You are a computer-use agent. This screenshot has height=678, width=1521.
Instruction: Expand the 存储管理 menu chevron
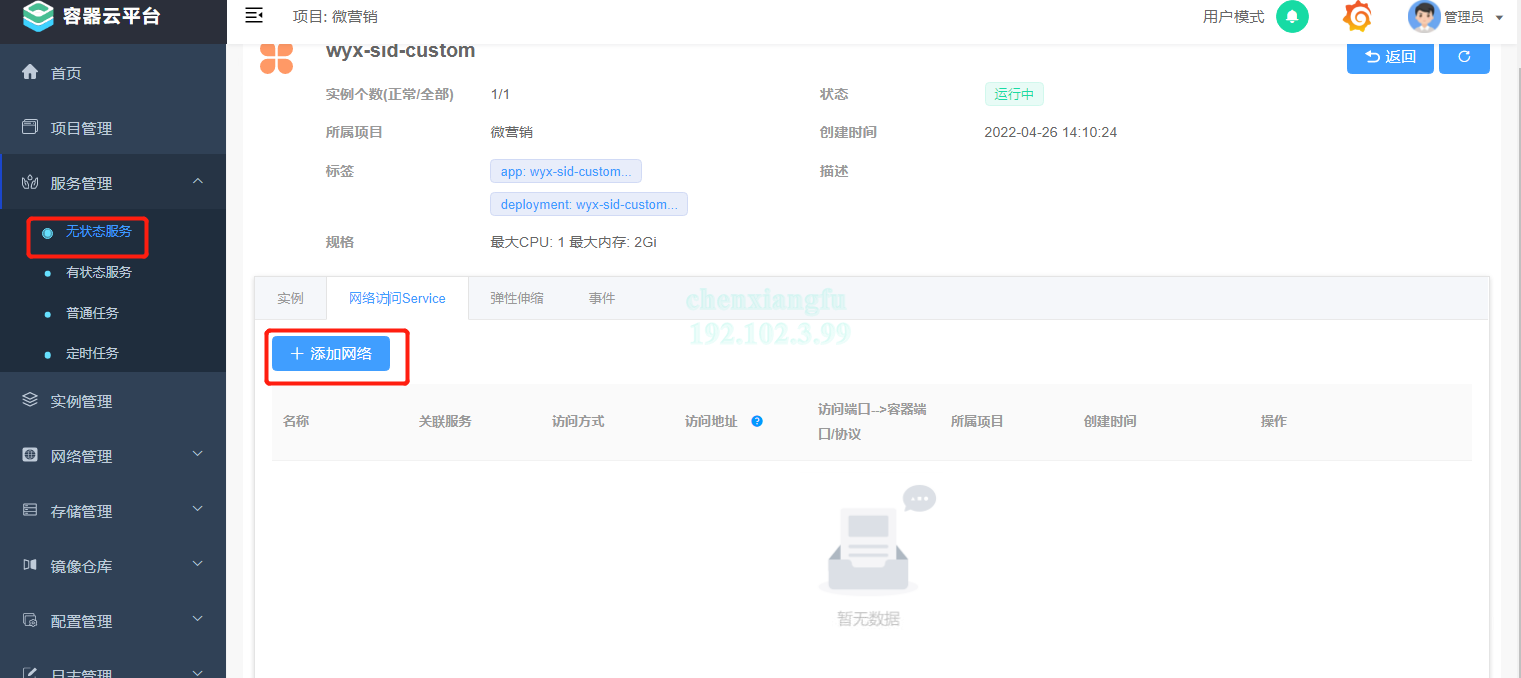197,509
